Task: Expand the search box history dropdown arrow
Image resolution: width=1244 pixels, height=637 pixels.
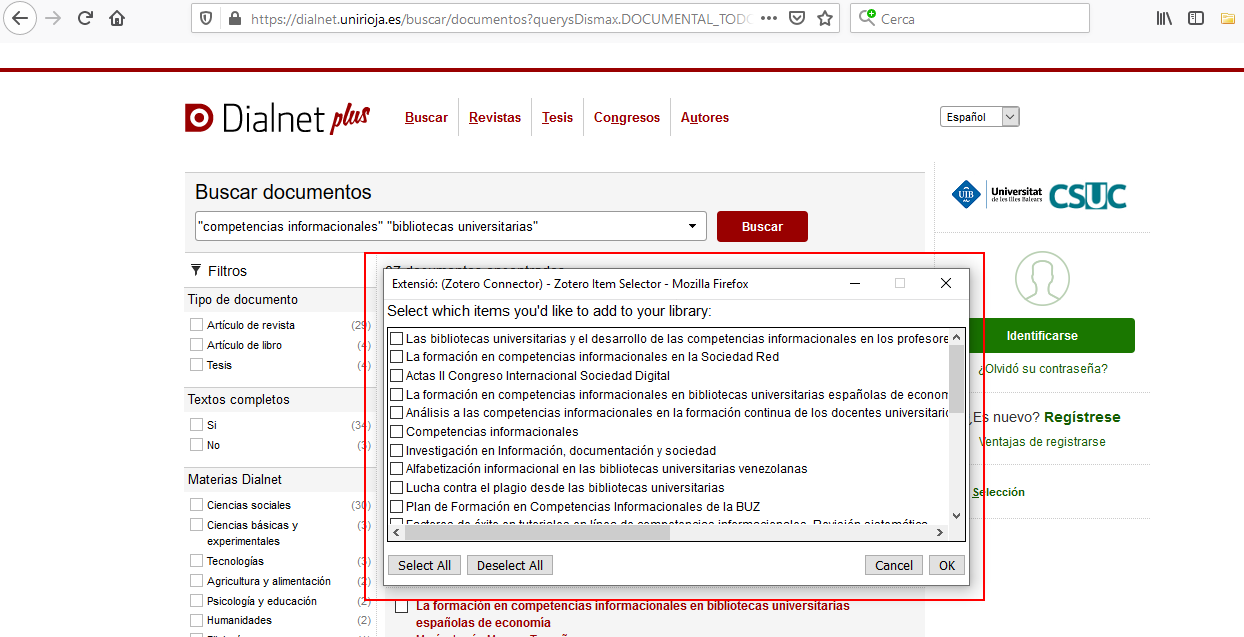Action: [693, 227]
